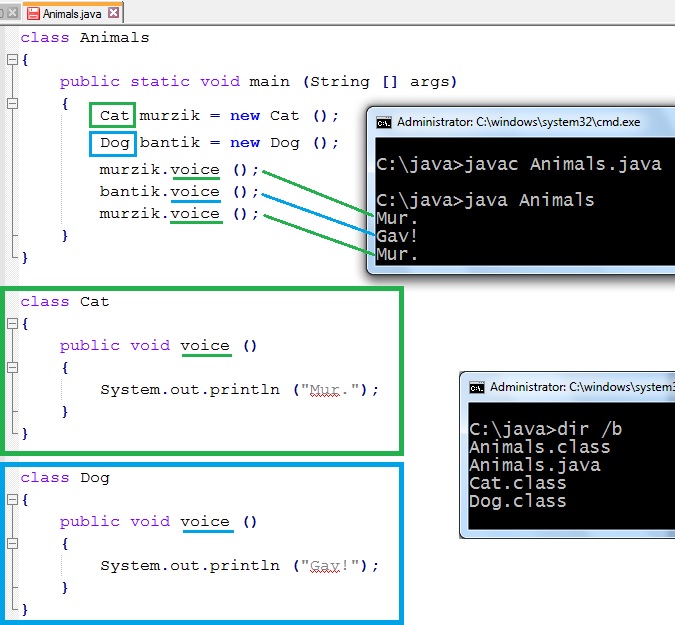Click 'C:\java>java Animals' in console
The width and height of the screenshot is (675, 625).
point(485,200)
